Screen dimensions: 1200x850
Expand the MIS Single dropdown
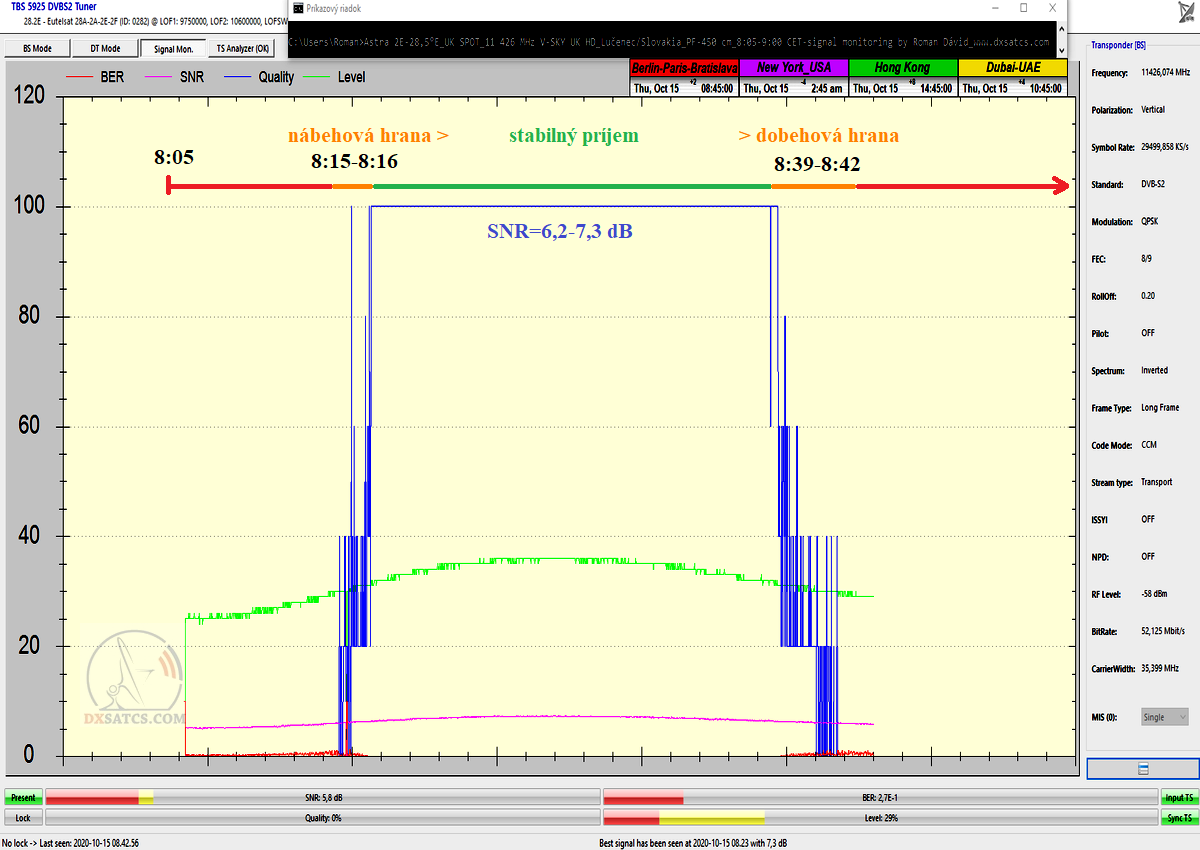[x=1164, y=717]
